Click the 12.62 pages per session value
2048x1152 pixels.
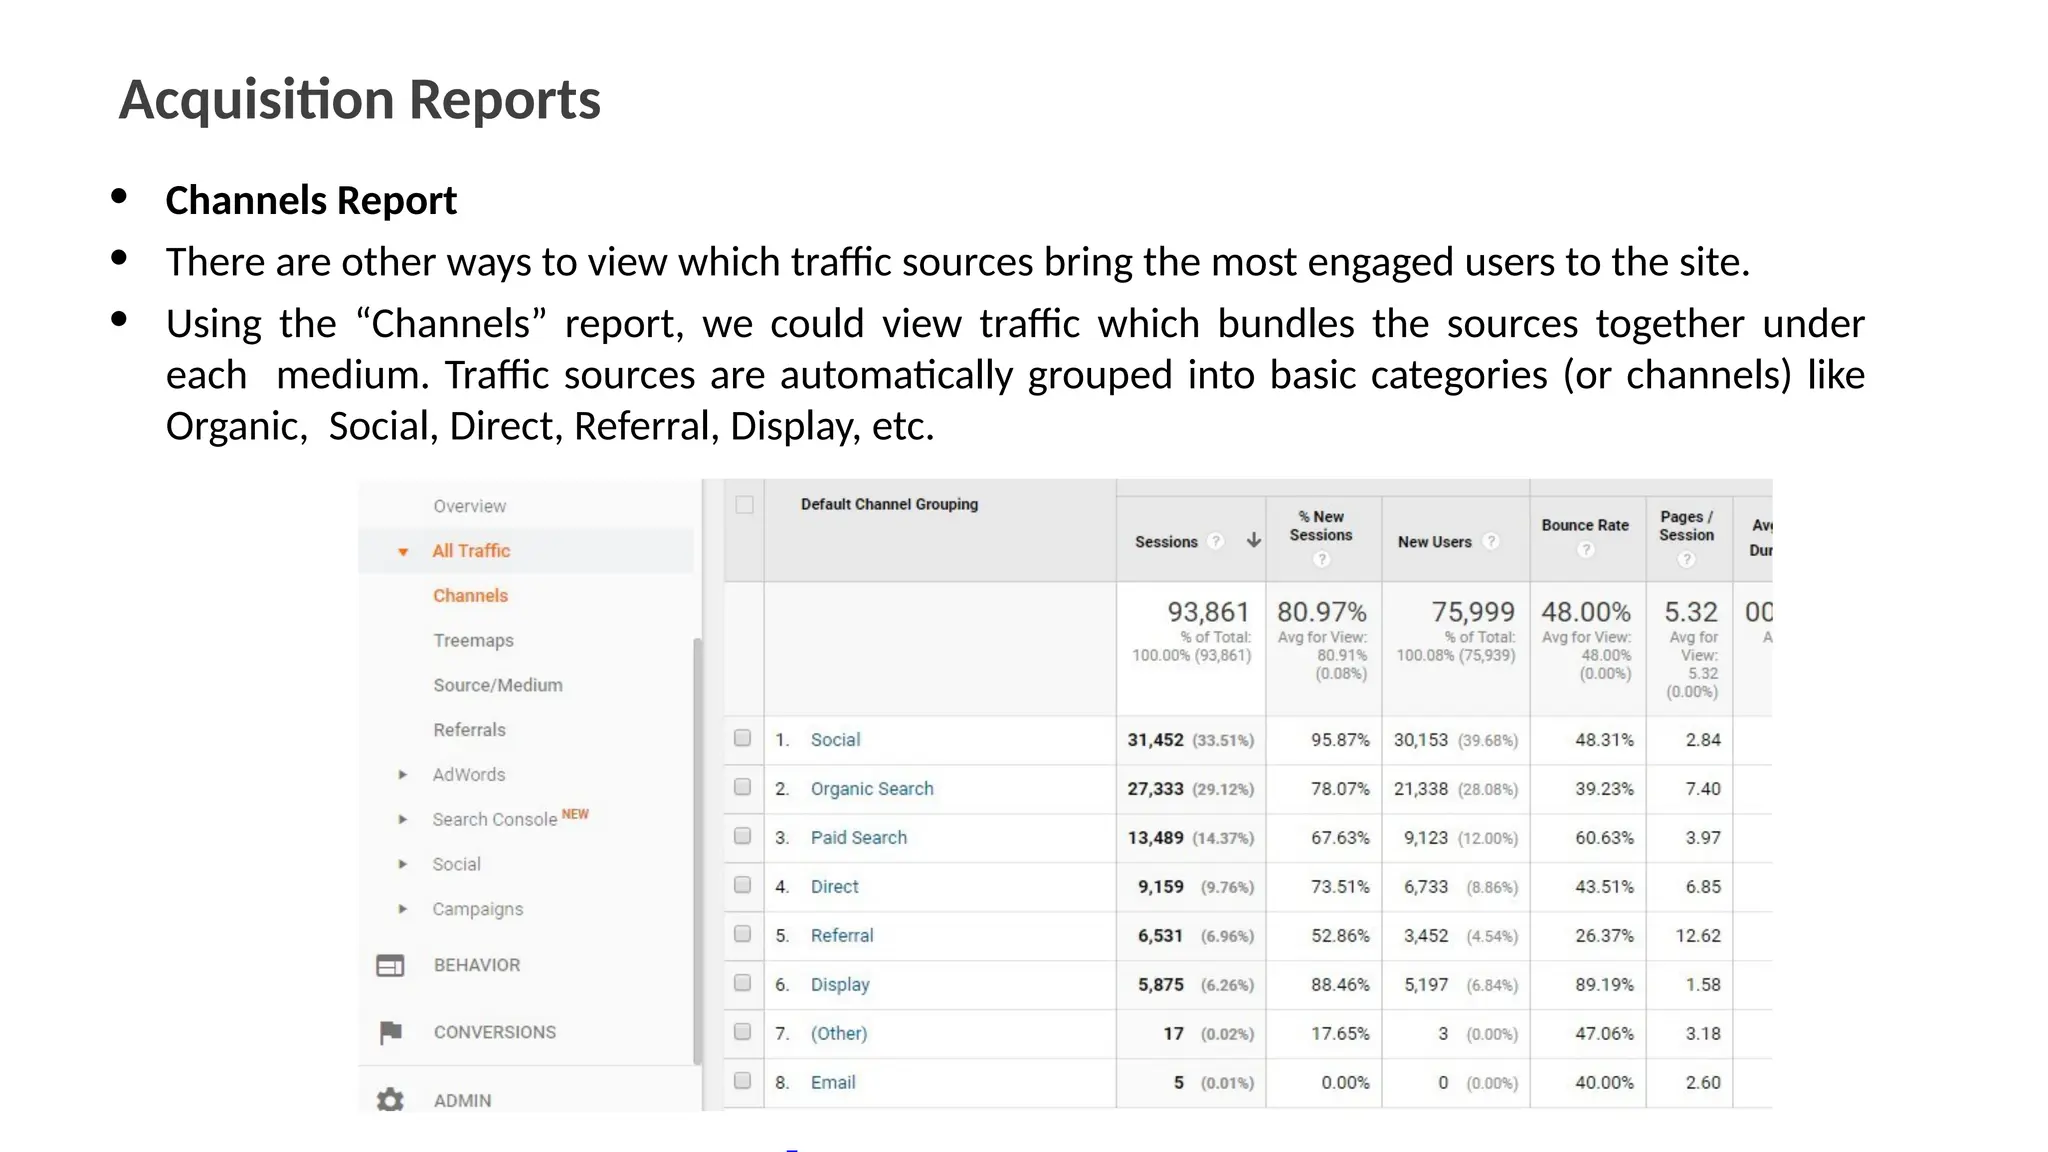pyautogui.click(x=1698, y=936)
